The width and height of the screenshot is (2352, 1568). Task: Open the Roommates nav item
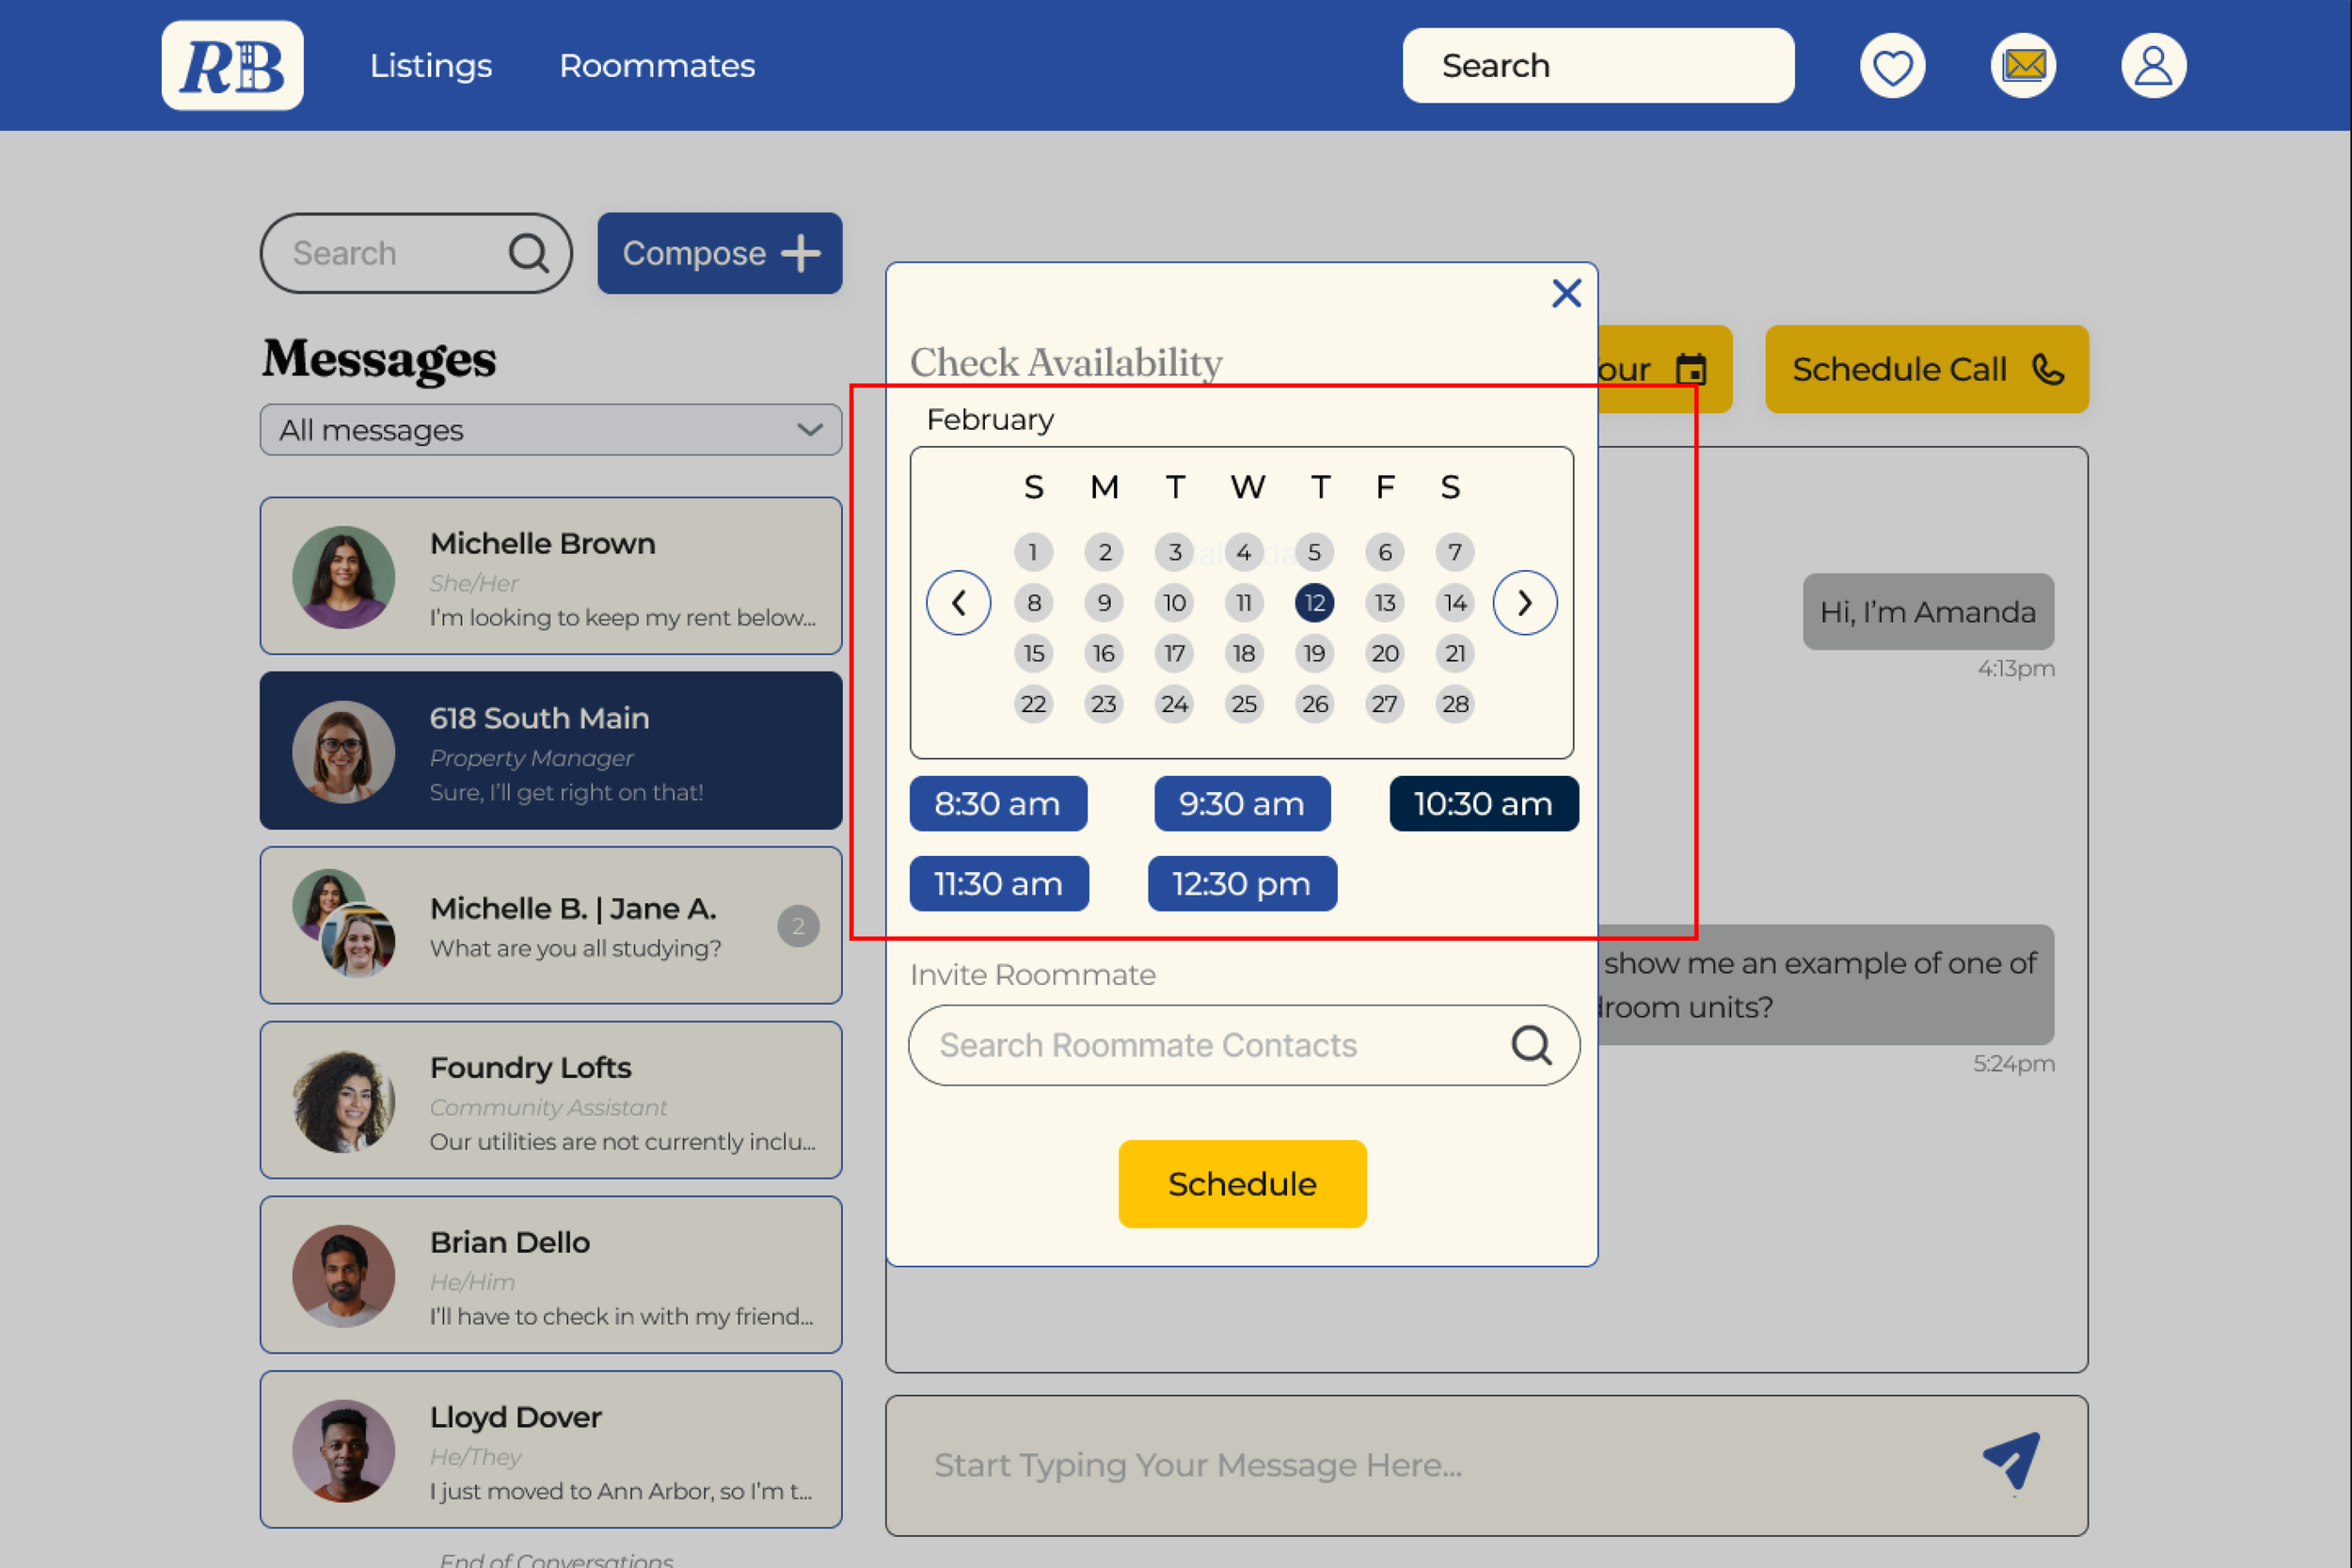[x=656, y=66]
